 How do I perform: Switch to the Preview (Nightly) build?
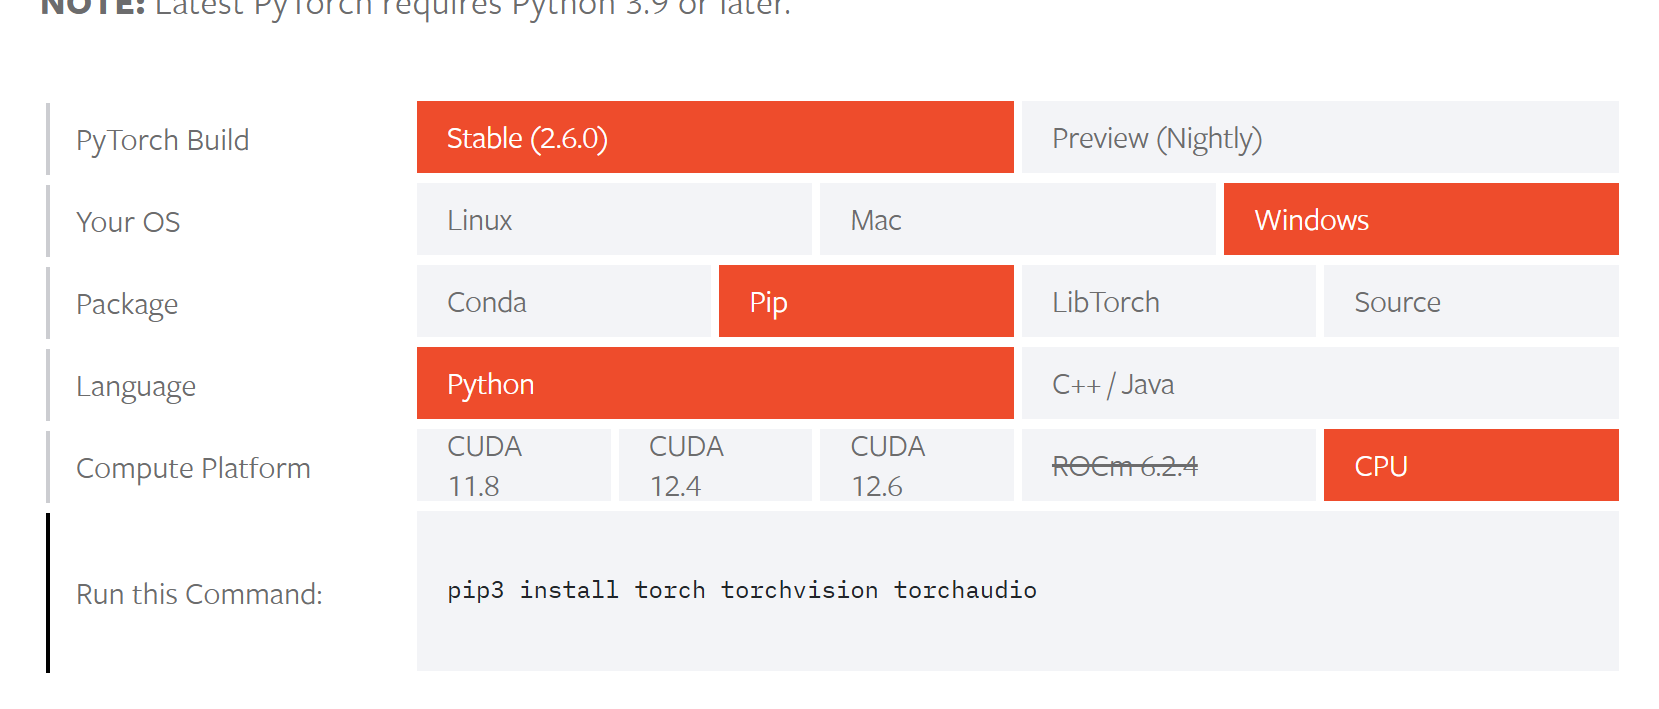click(1320, 137)
